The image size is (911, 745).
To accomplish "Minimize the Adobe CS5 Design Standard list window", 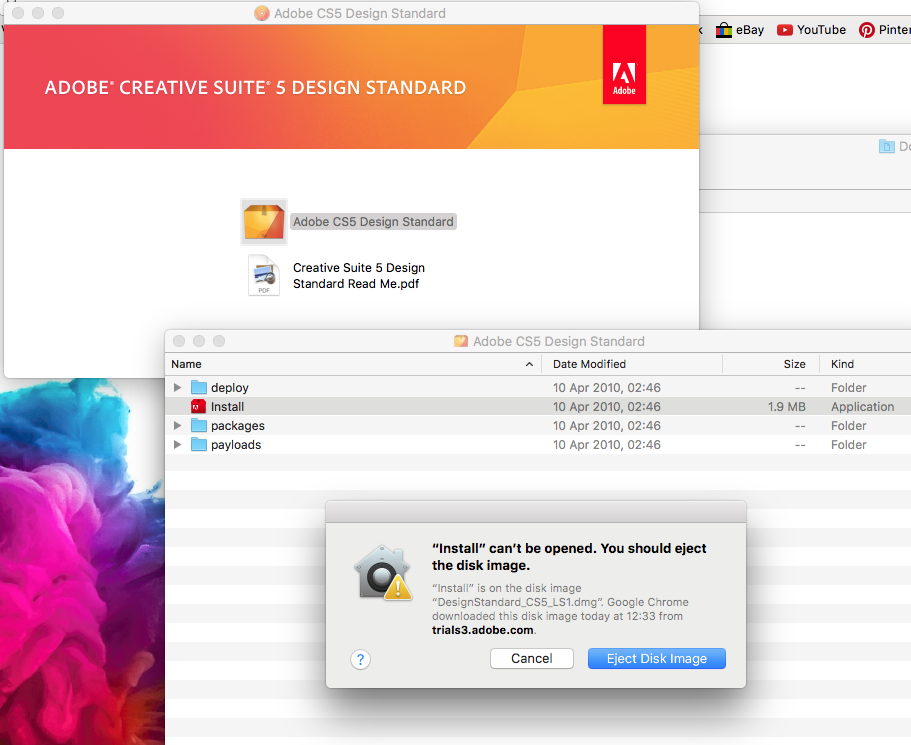I will pyautogui.click(x=199, y=341).
